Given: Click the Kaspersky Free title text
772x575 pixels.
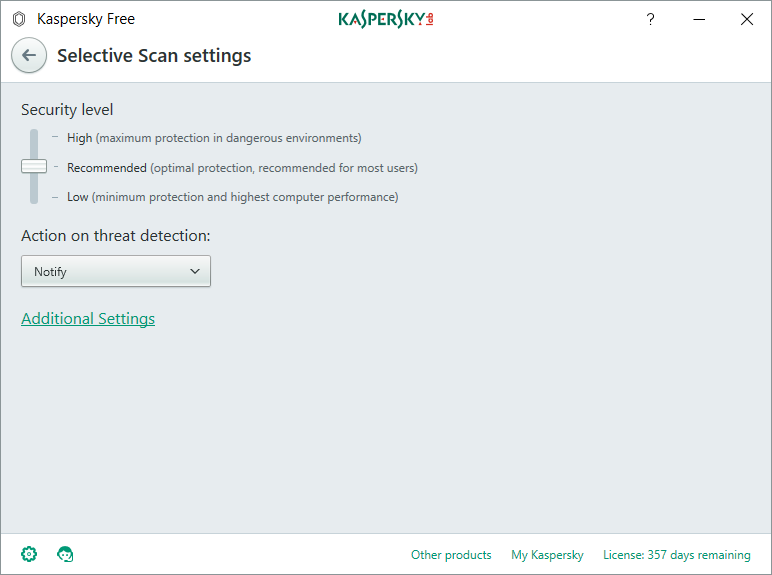Looking at the screenshot, I should coord(86,19).
